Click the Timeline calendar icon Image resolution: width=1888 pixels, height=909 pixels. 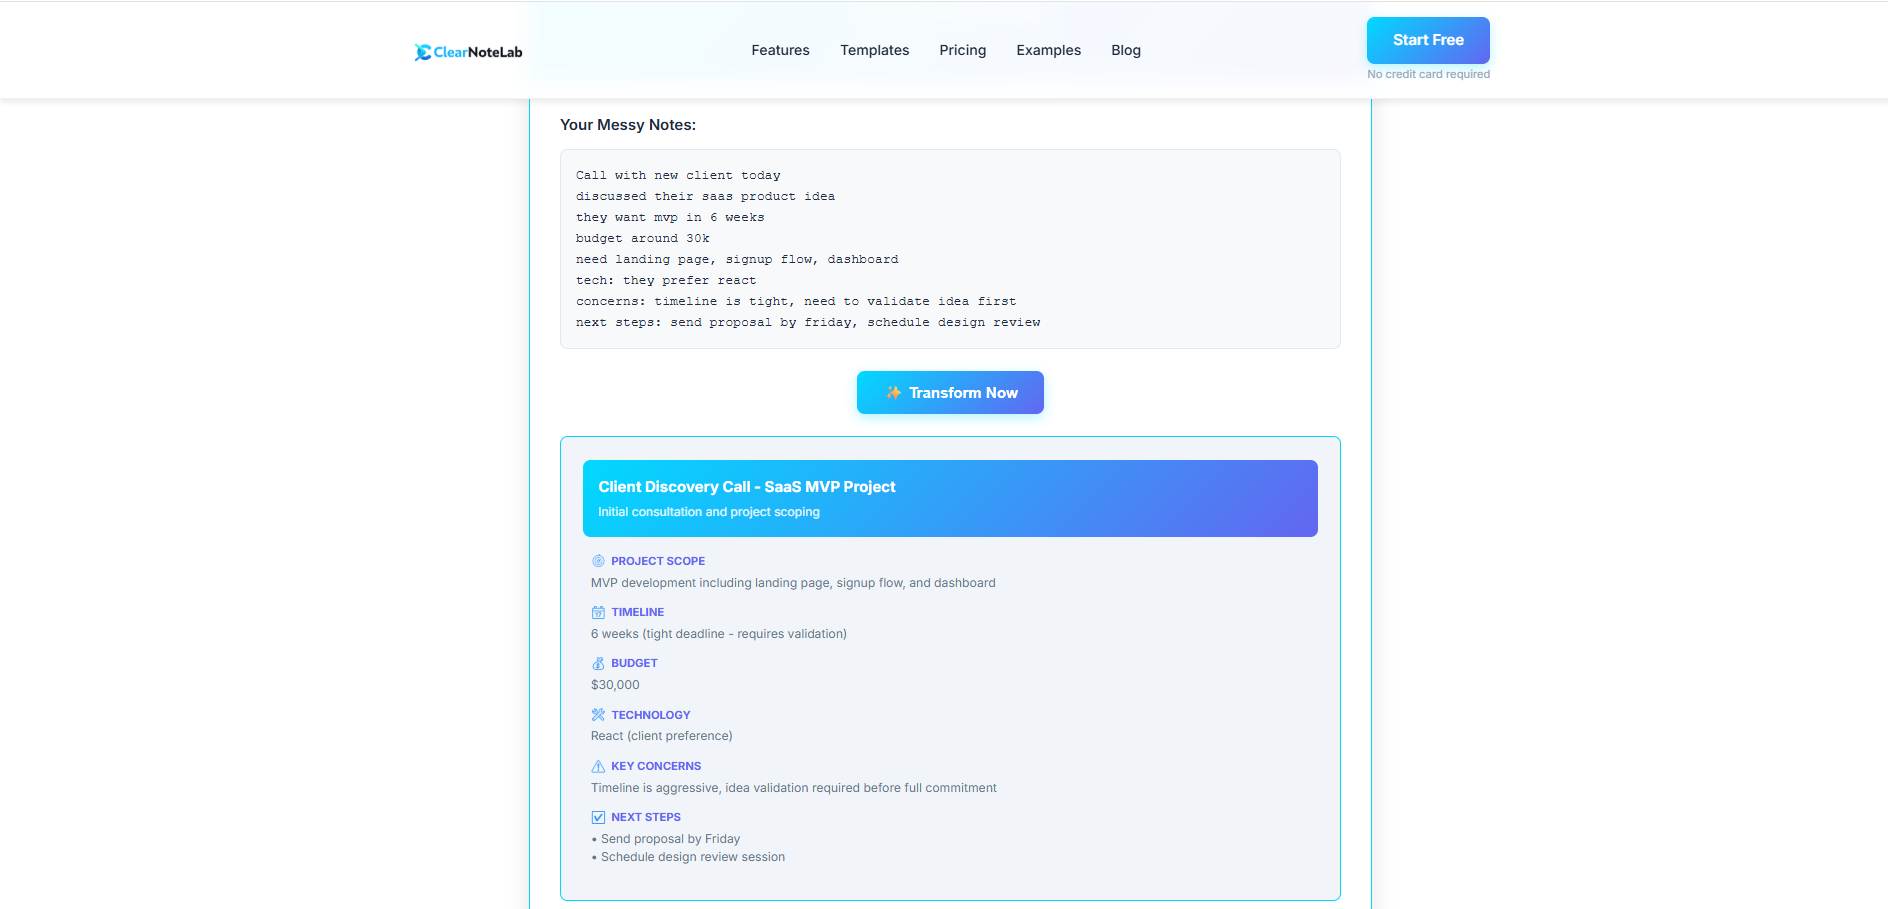[x=598, y=612]
